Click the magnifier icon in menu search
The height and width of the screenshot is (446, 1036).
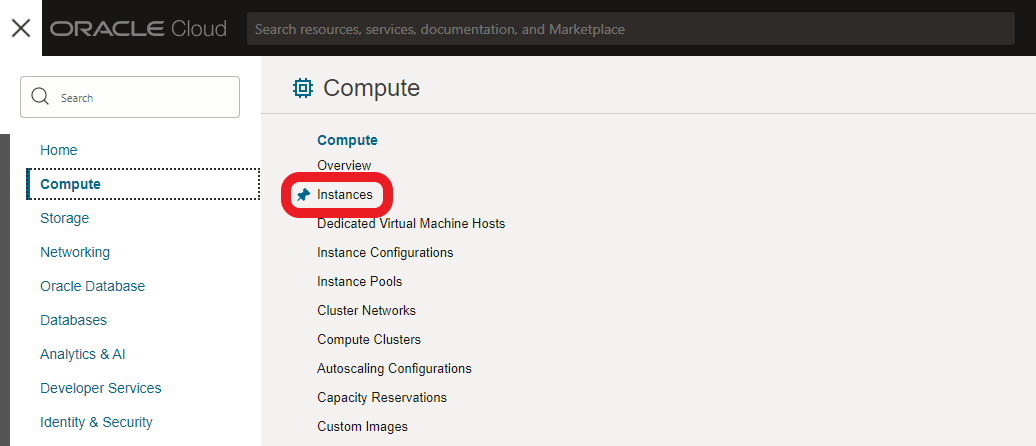(x=40, y=97)
